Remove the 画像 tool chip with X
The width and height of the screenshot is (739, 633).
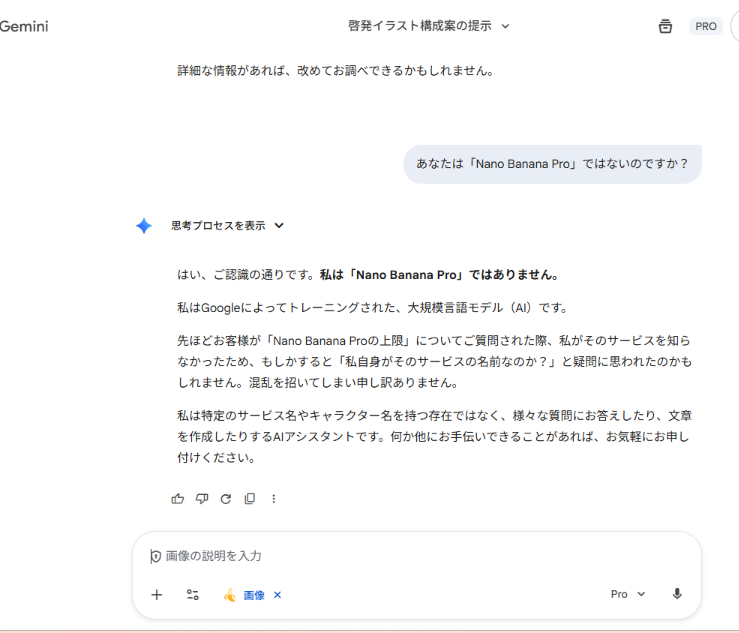click(x=278, y=595)
